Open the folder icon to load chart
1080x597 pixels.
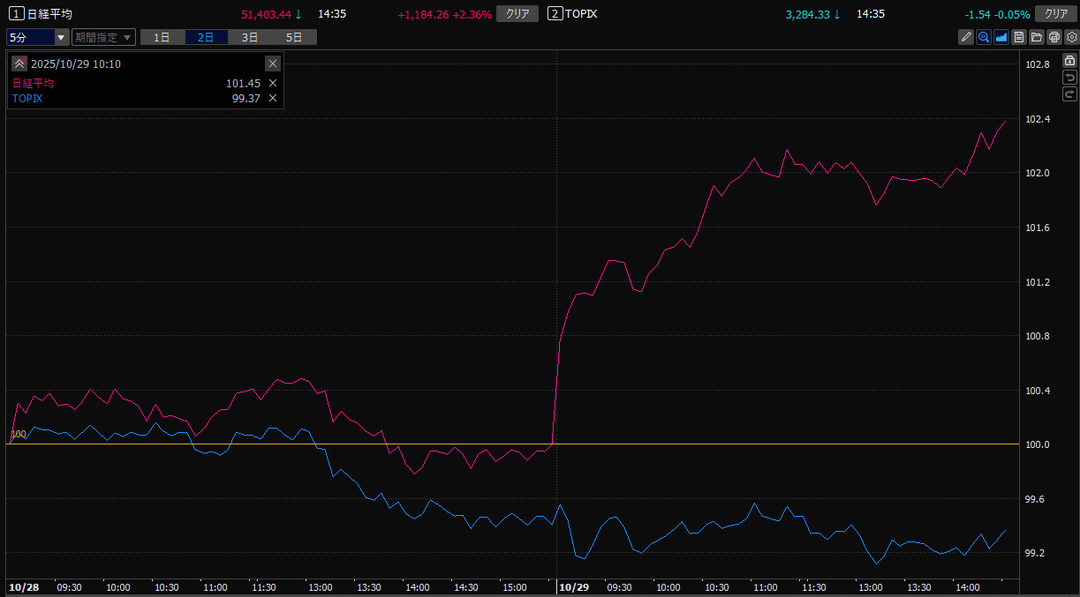tap(1036, 37)
